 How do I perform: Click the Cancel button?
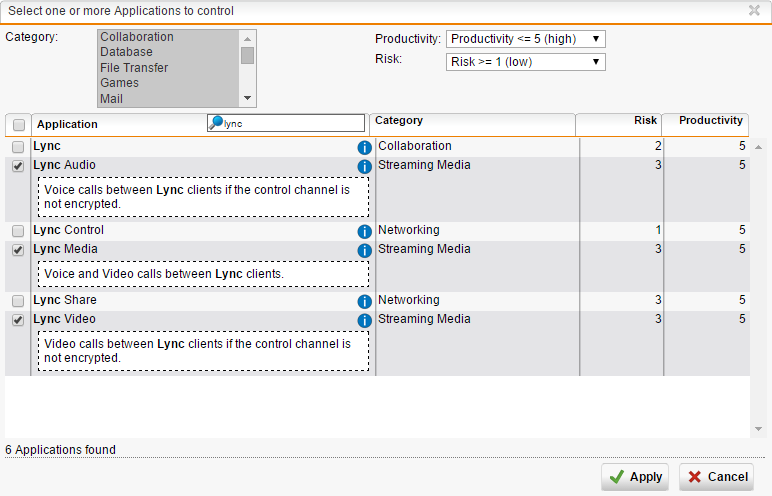[716, 477]
